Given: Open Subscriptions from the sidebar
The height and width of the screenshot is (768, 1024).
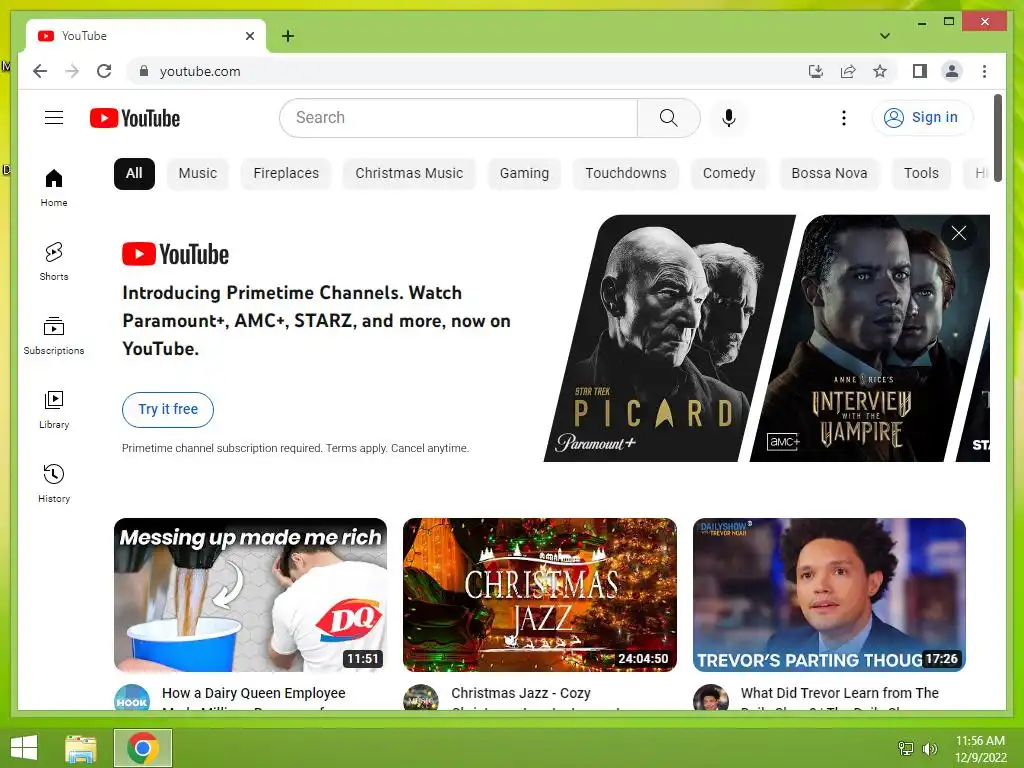Looking at the screenshot, I should [54, 336].
